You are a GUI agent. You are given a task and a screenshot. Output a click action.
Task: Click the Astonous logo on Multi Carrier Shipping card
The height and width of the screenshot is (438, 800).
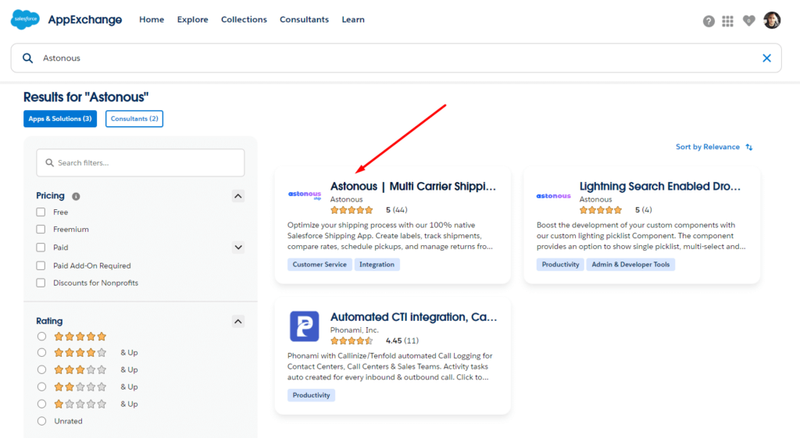(305, 195)
